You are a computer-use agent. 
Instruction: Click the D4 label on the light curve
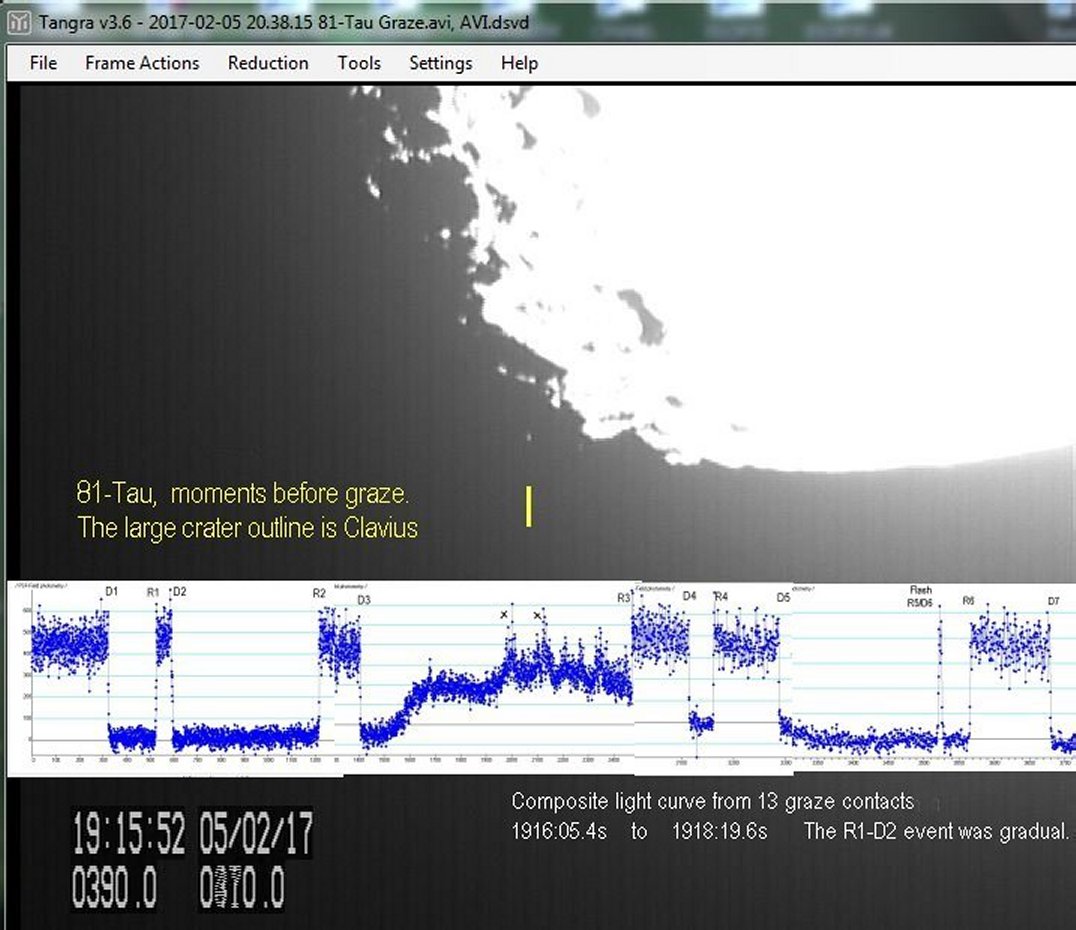tap(689, 596)
